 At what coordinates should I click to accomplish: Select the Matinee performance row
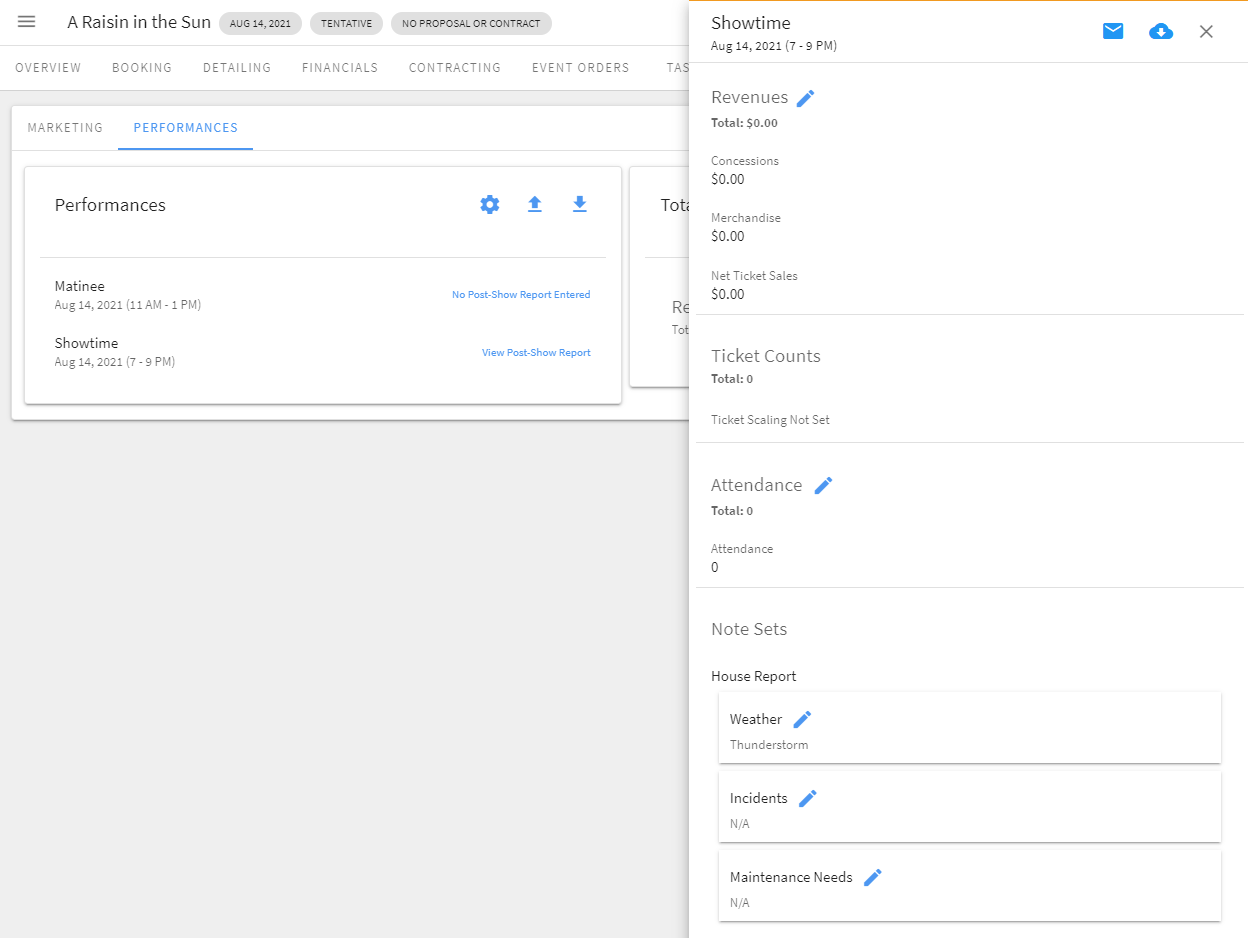(322, 295)
